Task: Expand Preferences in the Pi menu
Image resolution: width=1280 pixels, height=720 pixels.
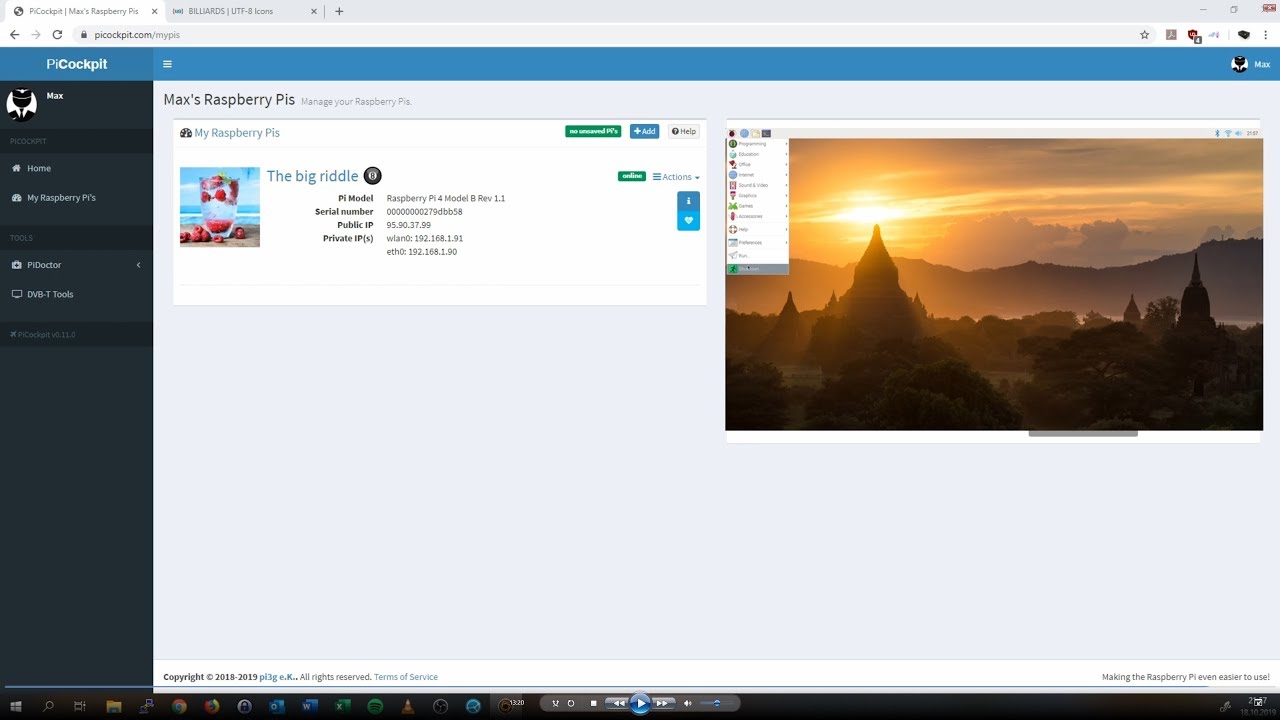Action: [x=758, y=242]
